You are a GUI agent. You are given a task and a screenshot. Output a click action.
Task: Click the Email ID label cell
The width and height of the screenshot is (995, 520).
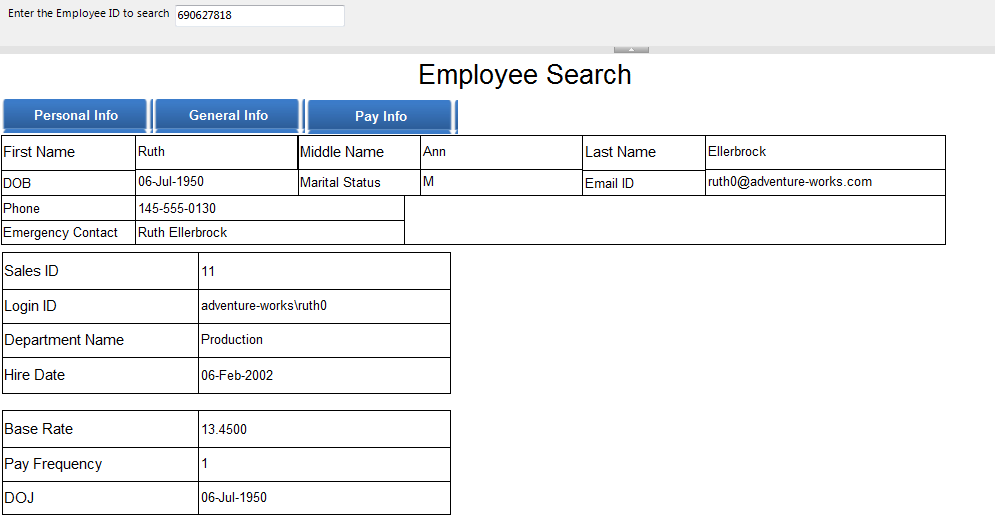coord(643,183)
